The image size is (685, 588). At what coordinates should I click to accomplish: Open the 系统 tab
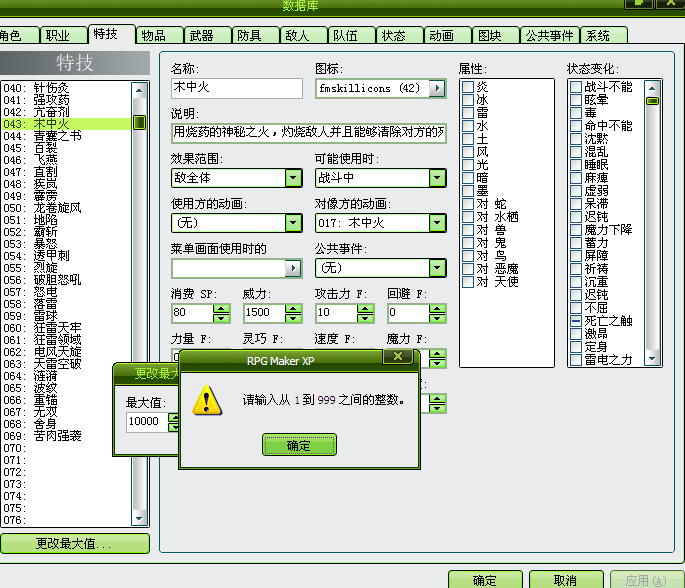tap(604, 35)
